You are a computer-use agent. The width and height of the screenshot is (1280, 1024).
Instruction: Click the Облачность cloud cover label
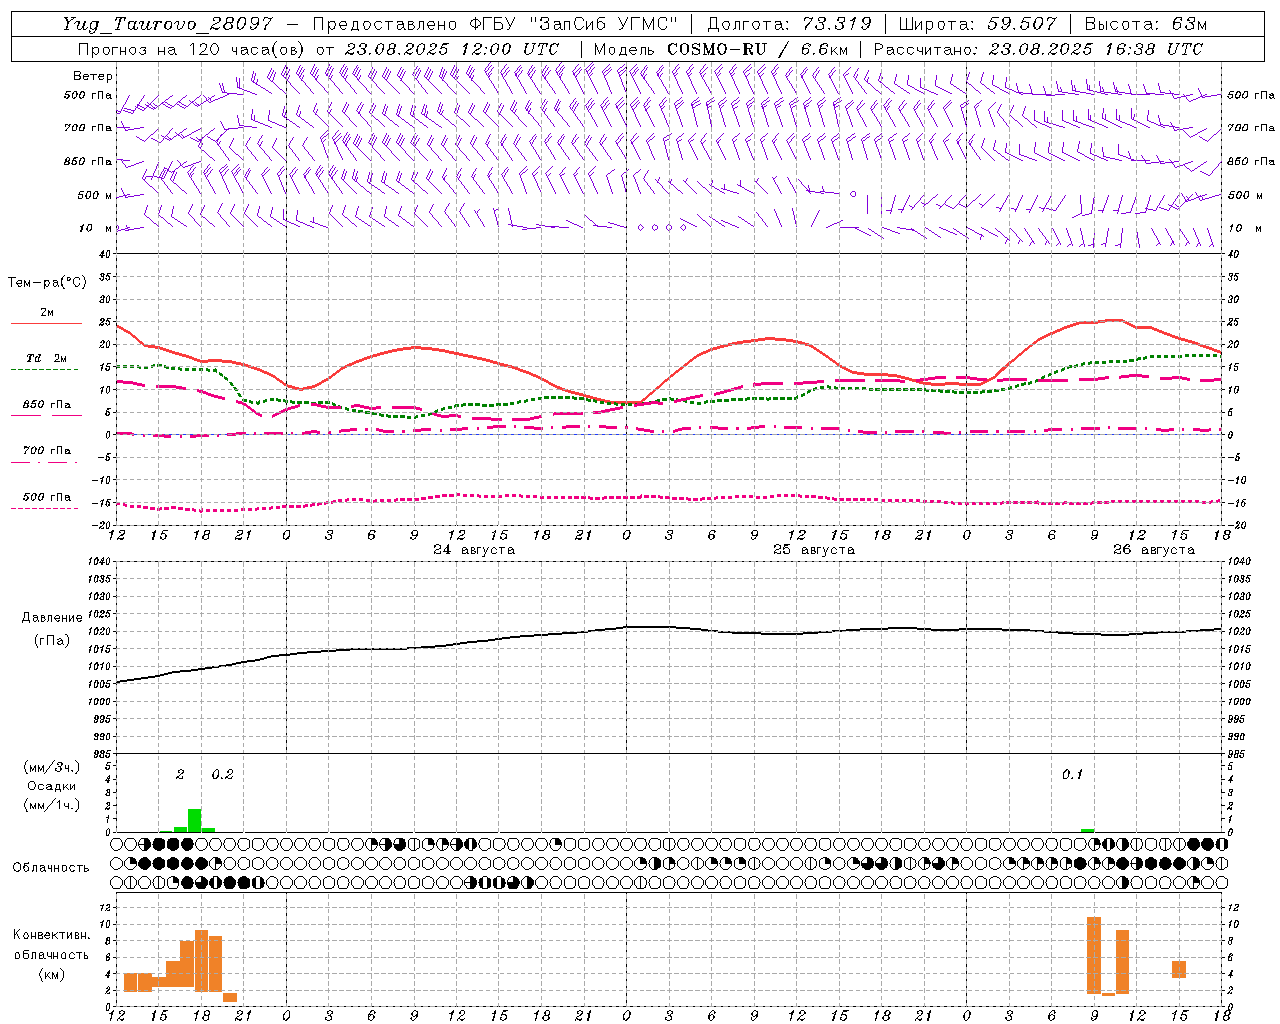[51, 868]
